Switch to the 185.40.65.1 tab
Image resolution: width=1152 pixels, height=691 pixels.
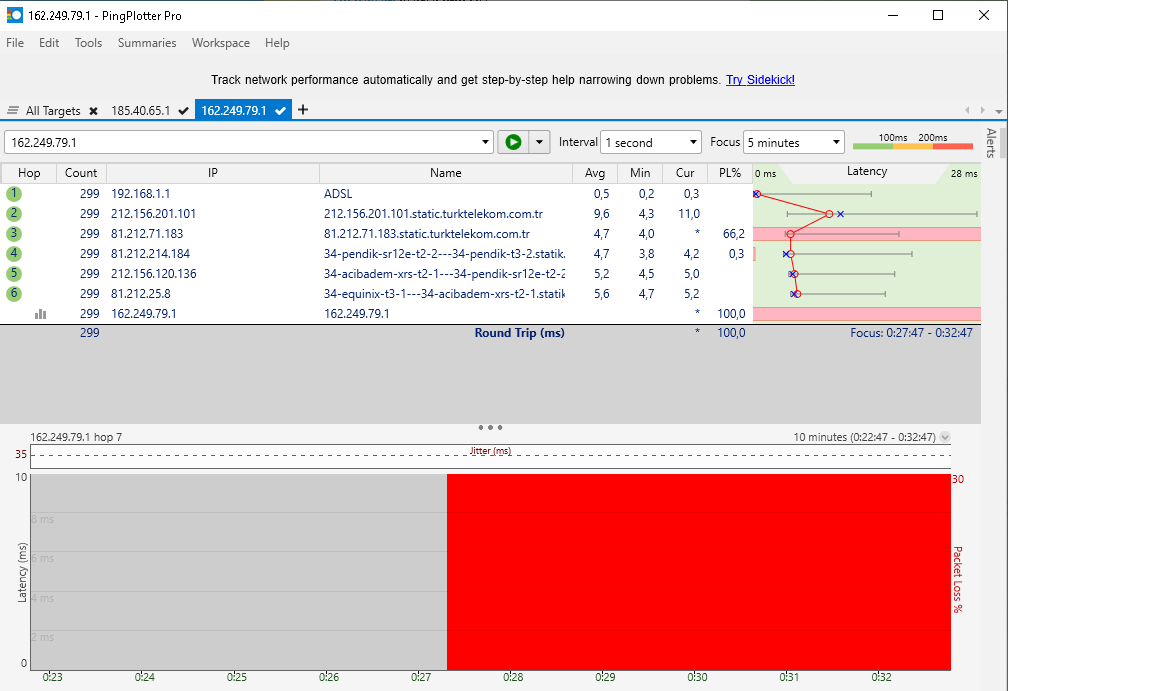point(140,111)
